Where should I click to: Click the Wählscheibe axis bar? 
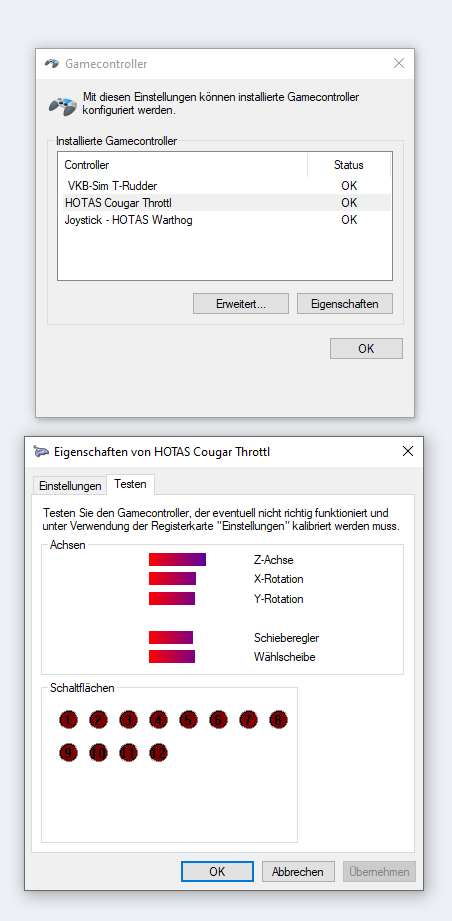pos(172,657)
